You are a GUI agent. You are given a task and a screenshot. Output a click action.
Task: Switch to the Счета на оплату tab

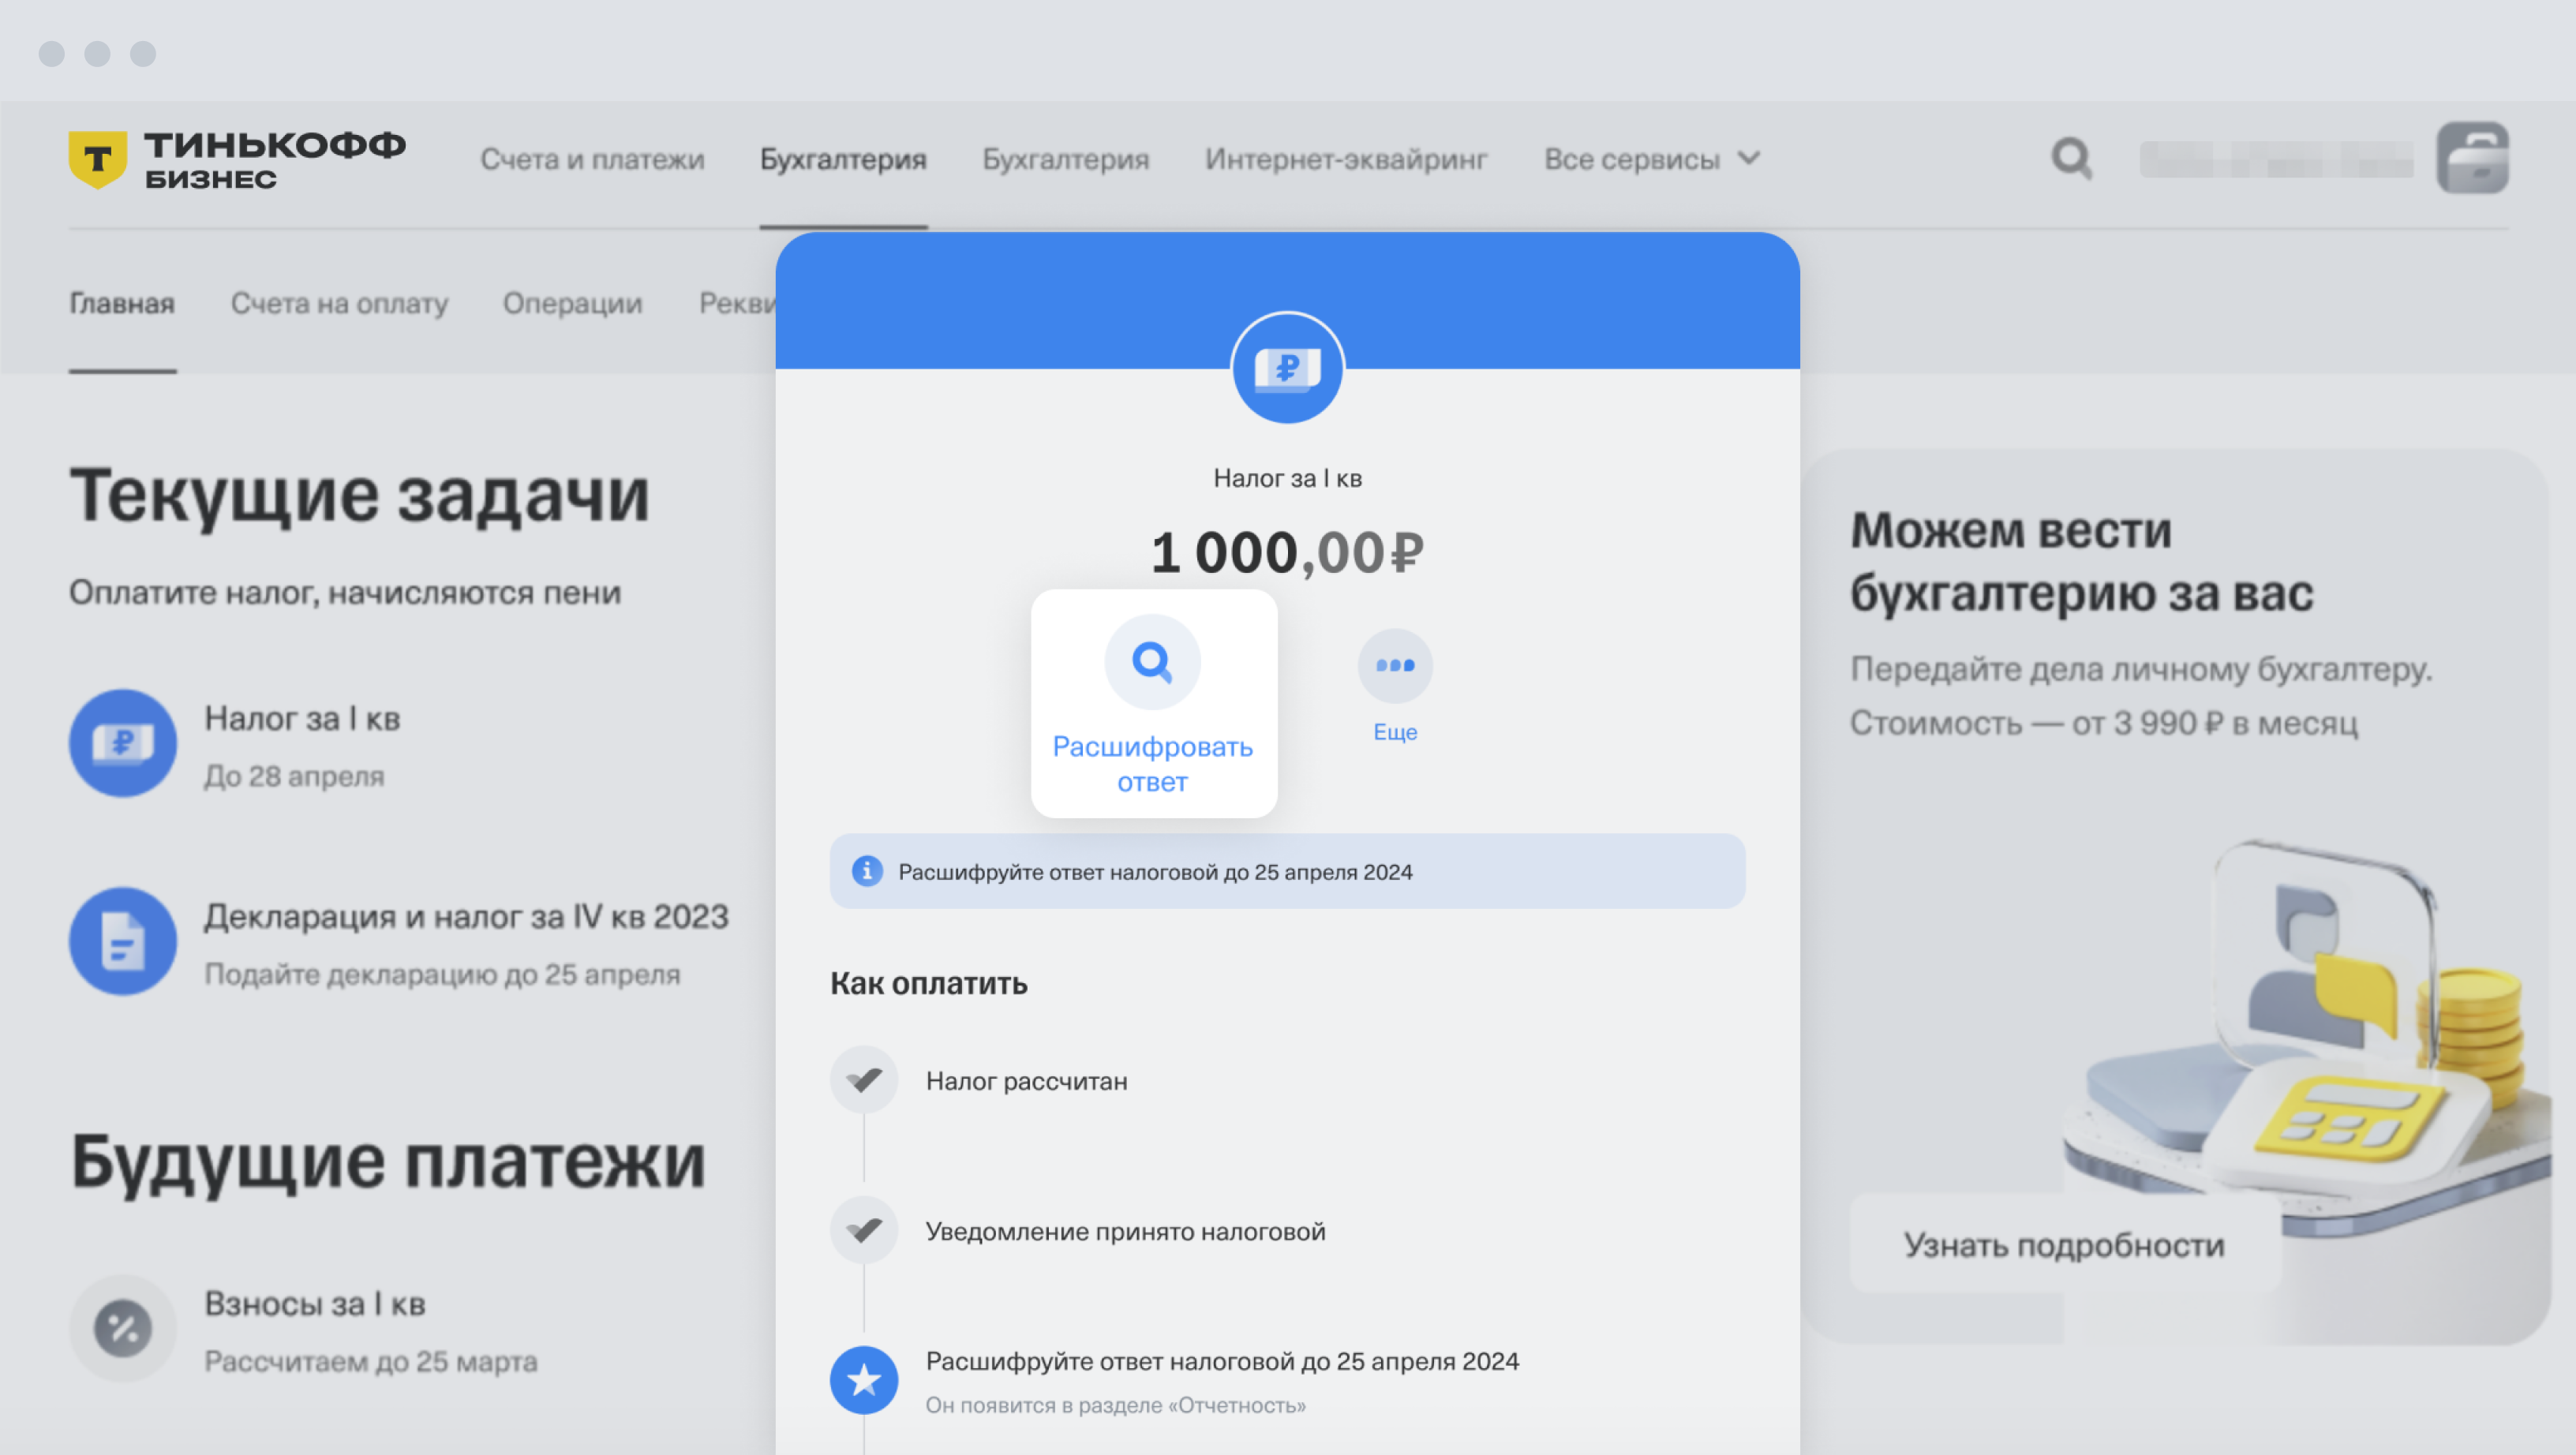pyautogui.click(x=339, y=303)
